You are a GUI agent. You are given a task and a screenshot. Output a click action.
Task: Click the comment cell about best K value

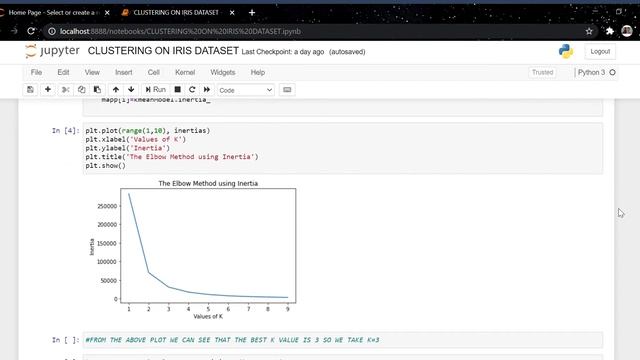[x=343, y=340]
